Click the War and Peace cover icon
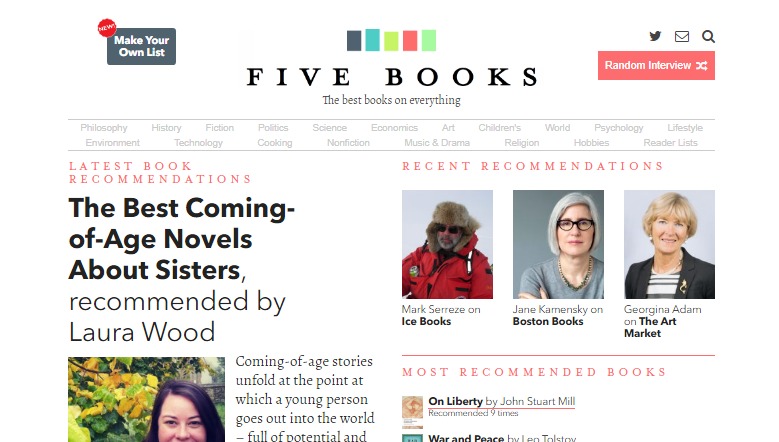Screen dimensions: 779x442 pyautogui.click(x=412, y=438)
